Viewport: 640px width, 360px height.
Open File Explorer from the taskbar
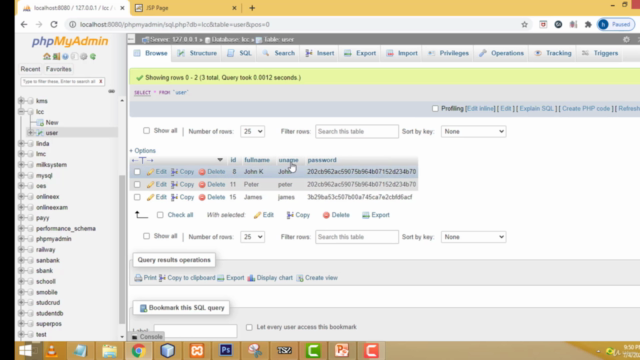pos(109,351)
